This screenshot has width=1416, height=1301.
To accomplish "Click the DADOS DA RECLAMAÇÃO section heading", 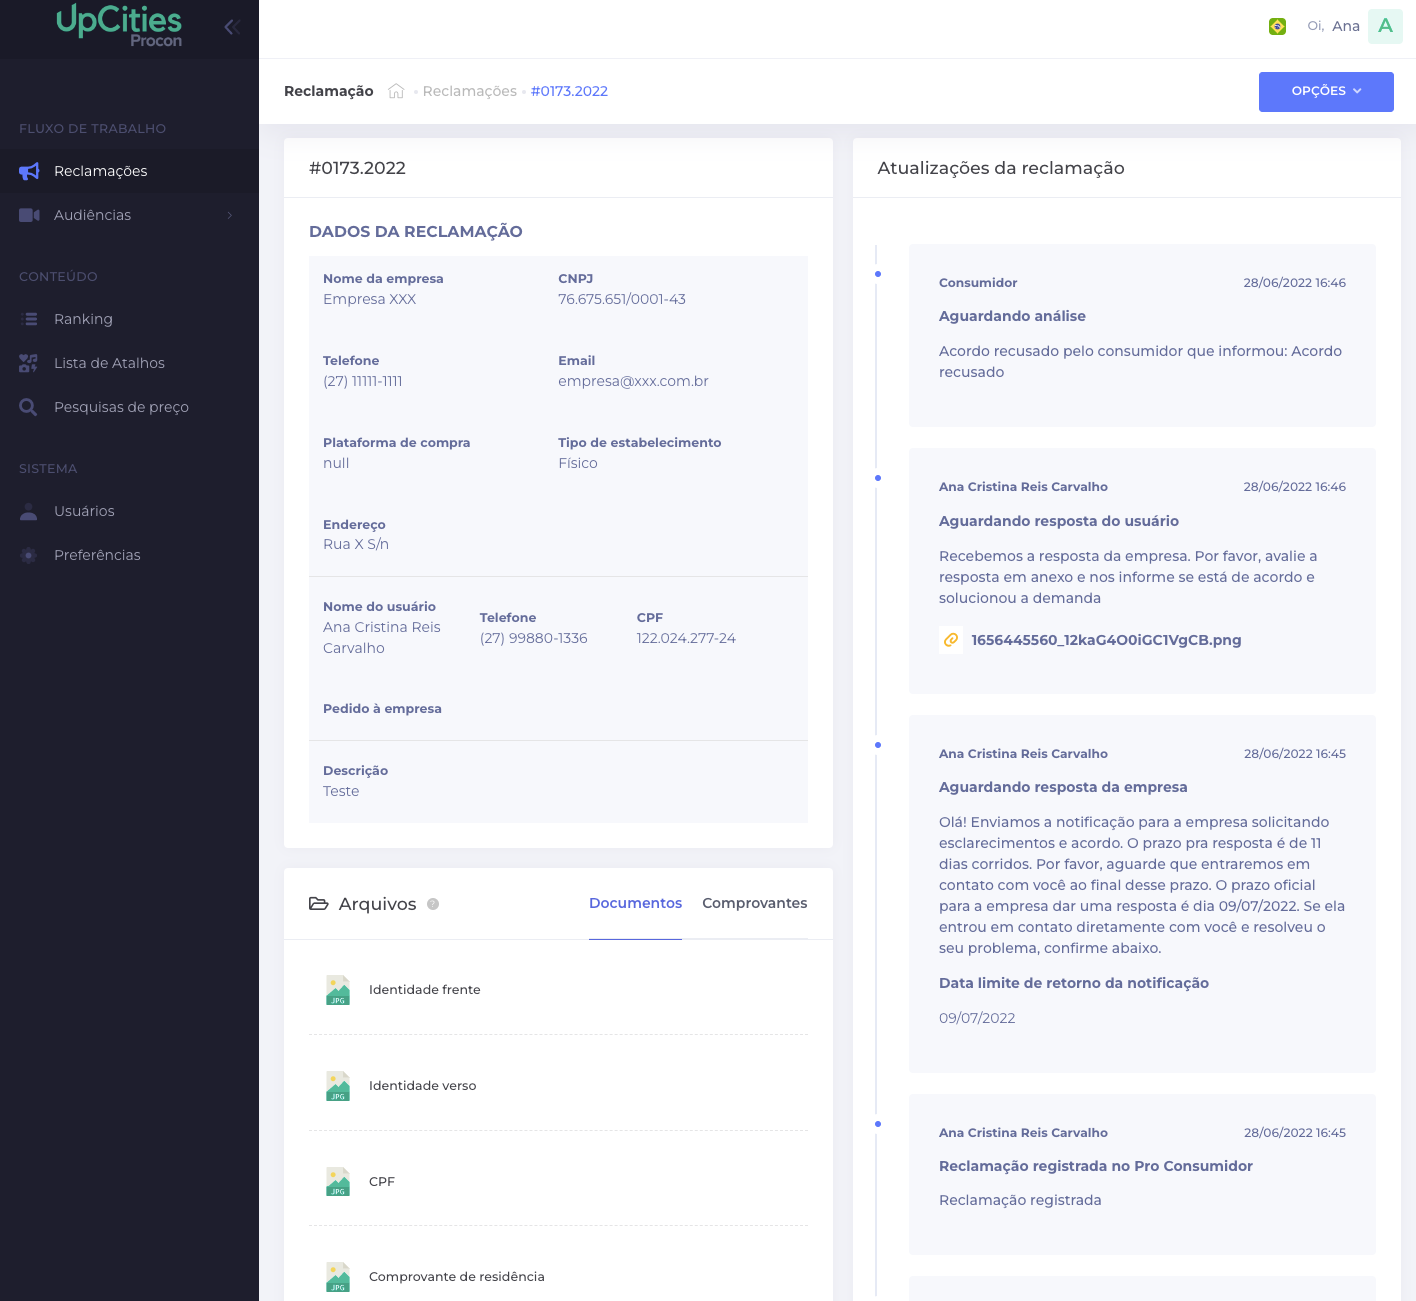I will point(415,232).
